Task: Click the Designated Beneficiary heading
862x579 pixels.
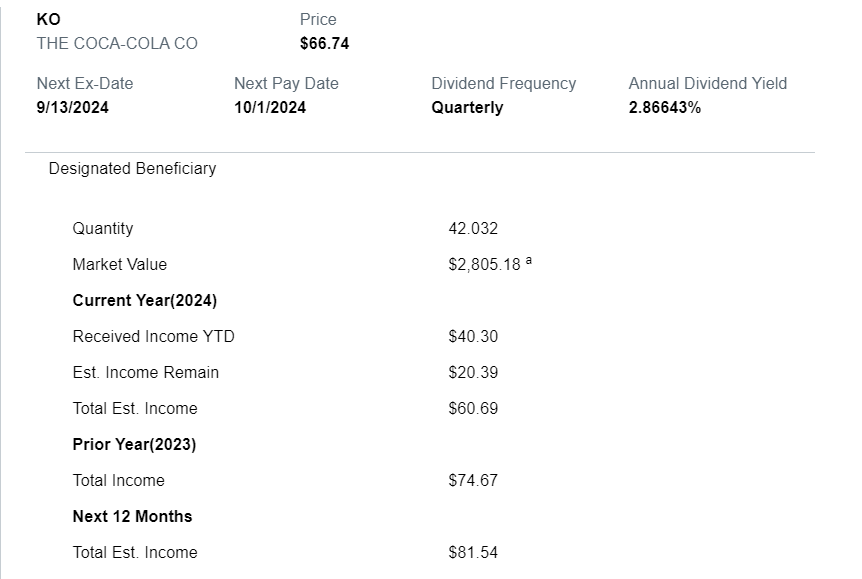Action: tap(132, 168)
